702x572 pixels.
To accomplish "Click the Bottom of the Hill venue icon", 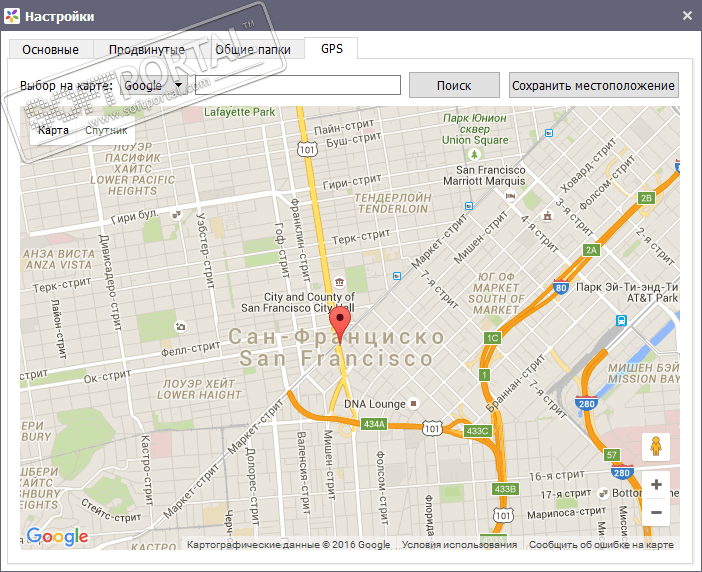I will point(604,493).
